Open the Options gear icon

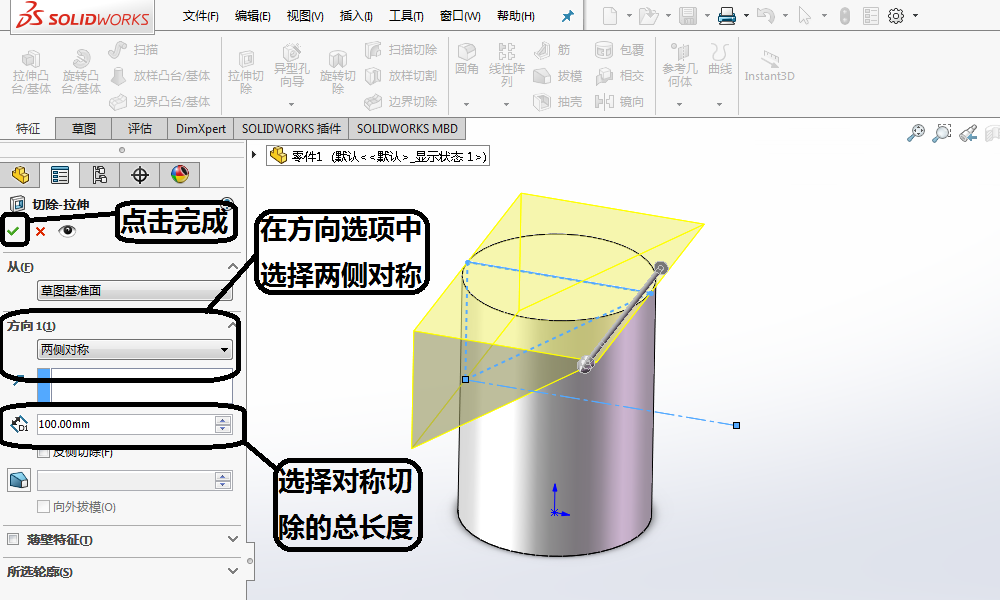896,16
